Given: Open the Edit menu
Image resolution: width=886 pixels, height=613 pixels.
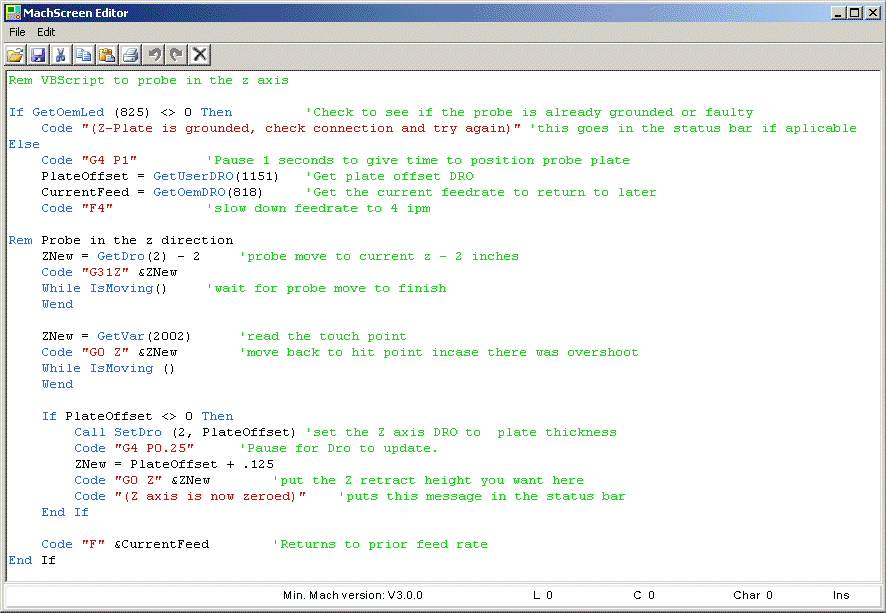Looking at the screenshot, I should point(47,32).
